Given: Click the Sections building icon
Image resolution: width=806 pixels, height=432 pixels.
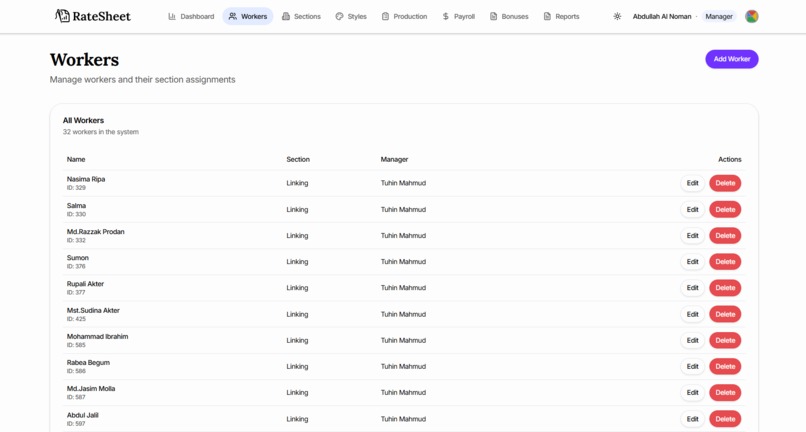Looking at the screenshot, I should (286, 16).
